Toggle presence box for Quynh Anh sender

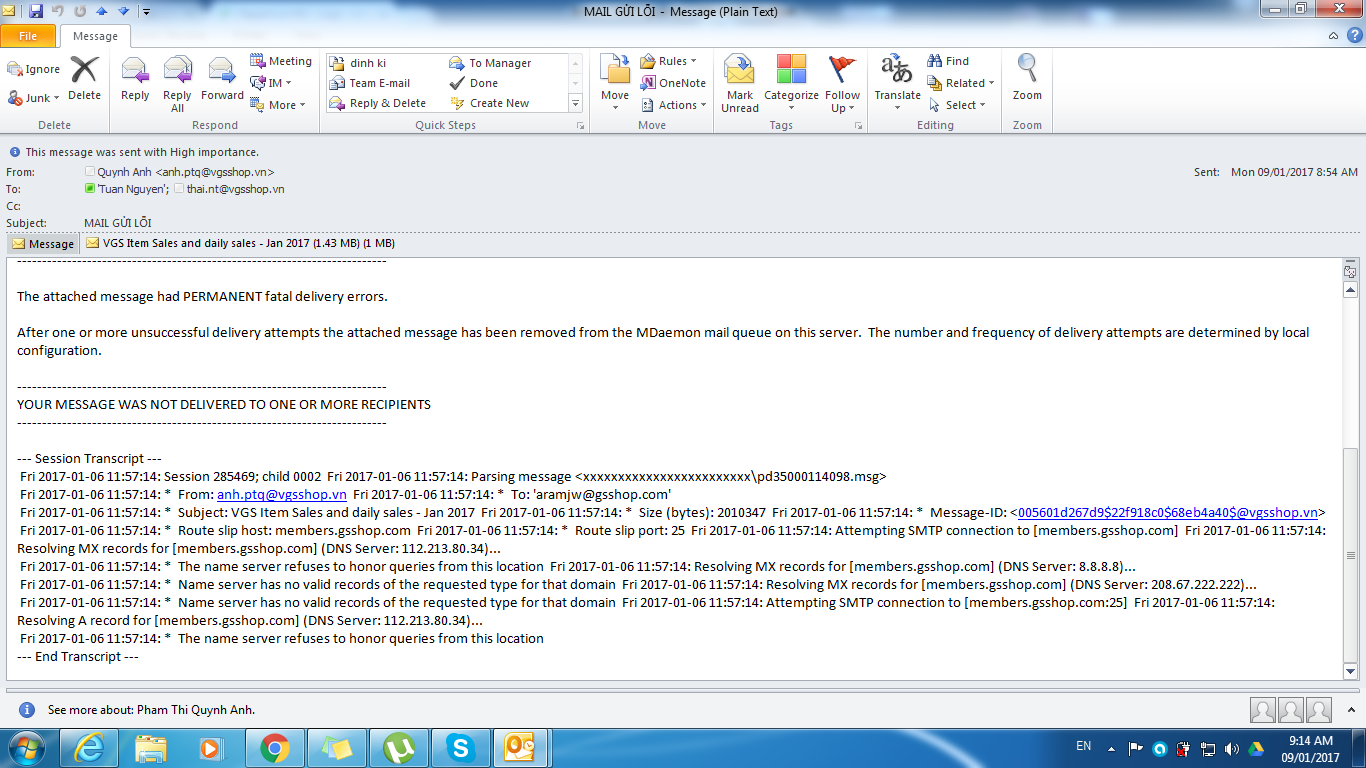(90, 172)
